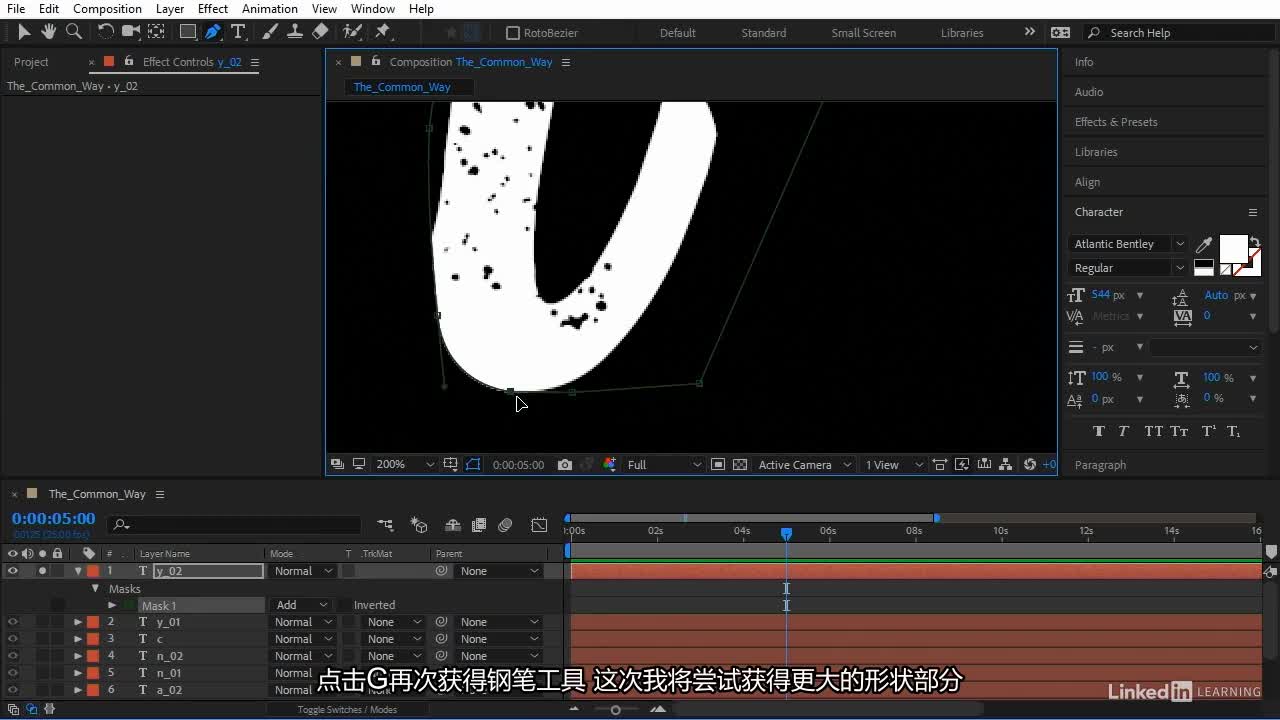1280x720 pixels.
Task: Open the Composition menu
Action: [x=107, y=9]
